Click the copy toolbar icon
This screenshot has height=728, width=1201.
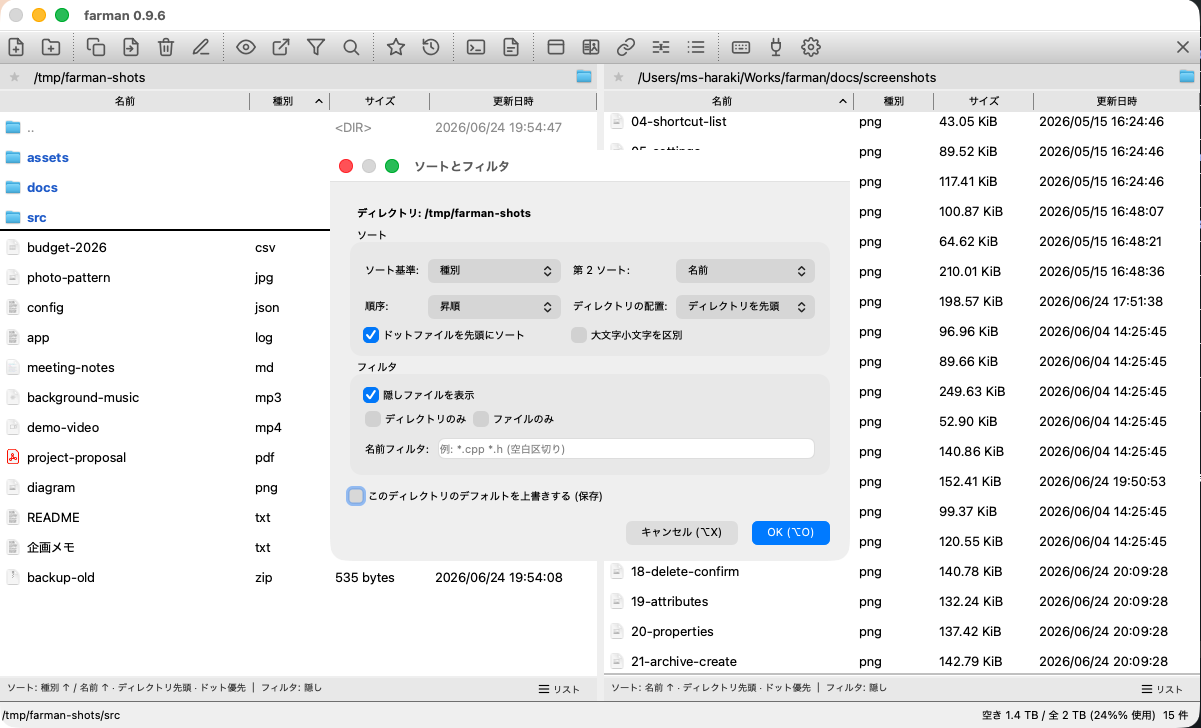pyautogui.click(x=96, y=47)
